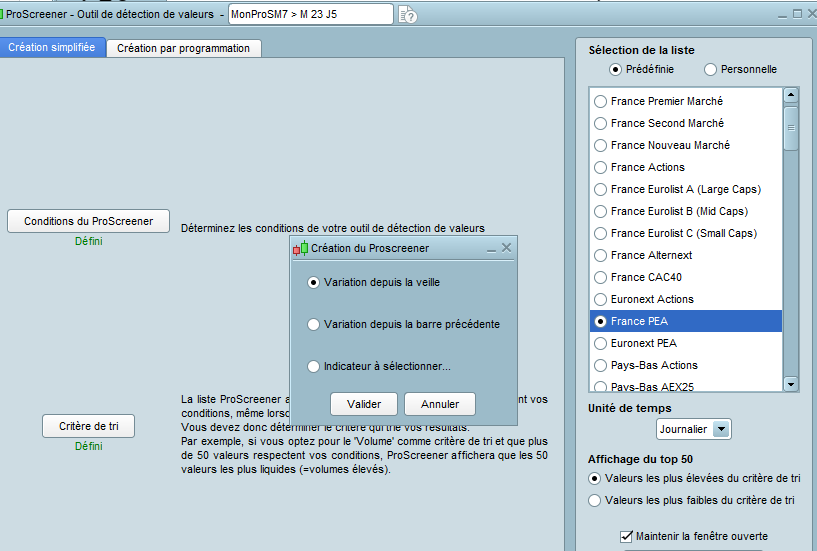
Task: Pick France Eurolist C (Small Caps)
Action: [686, 233]
